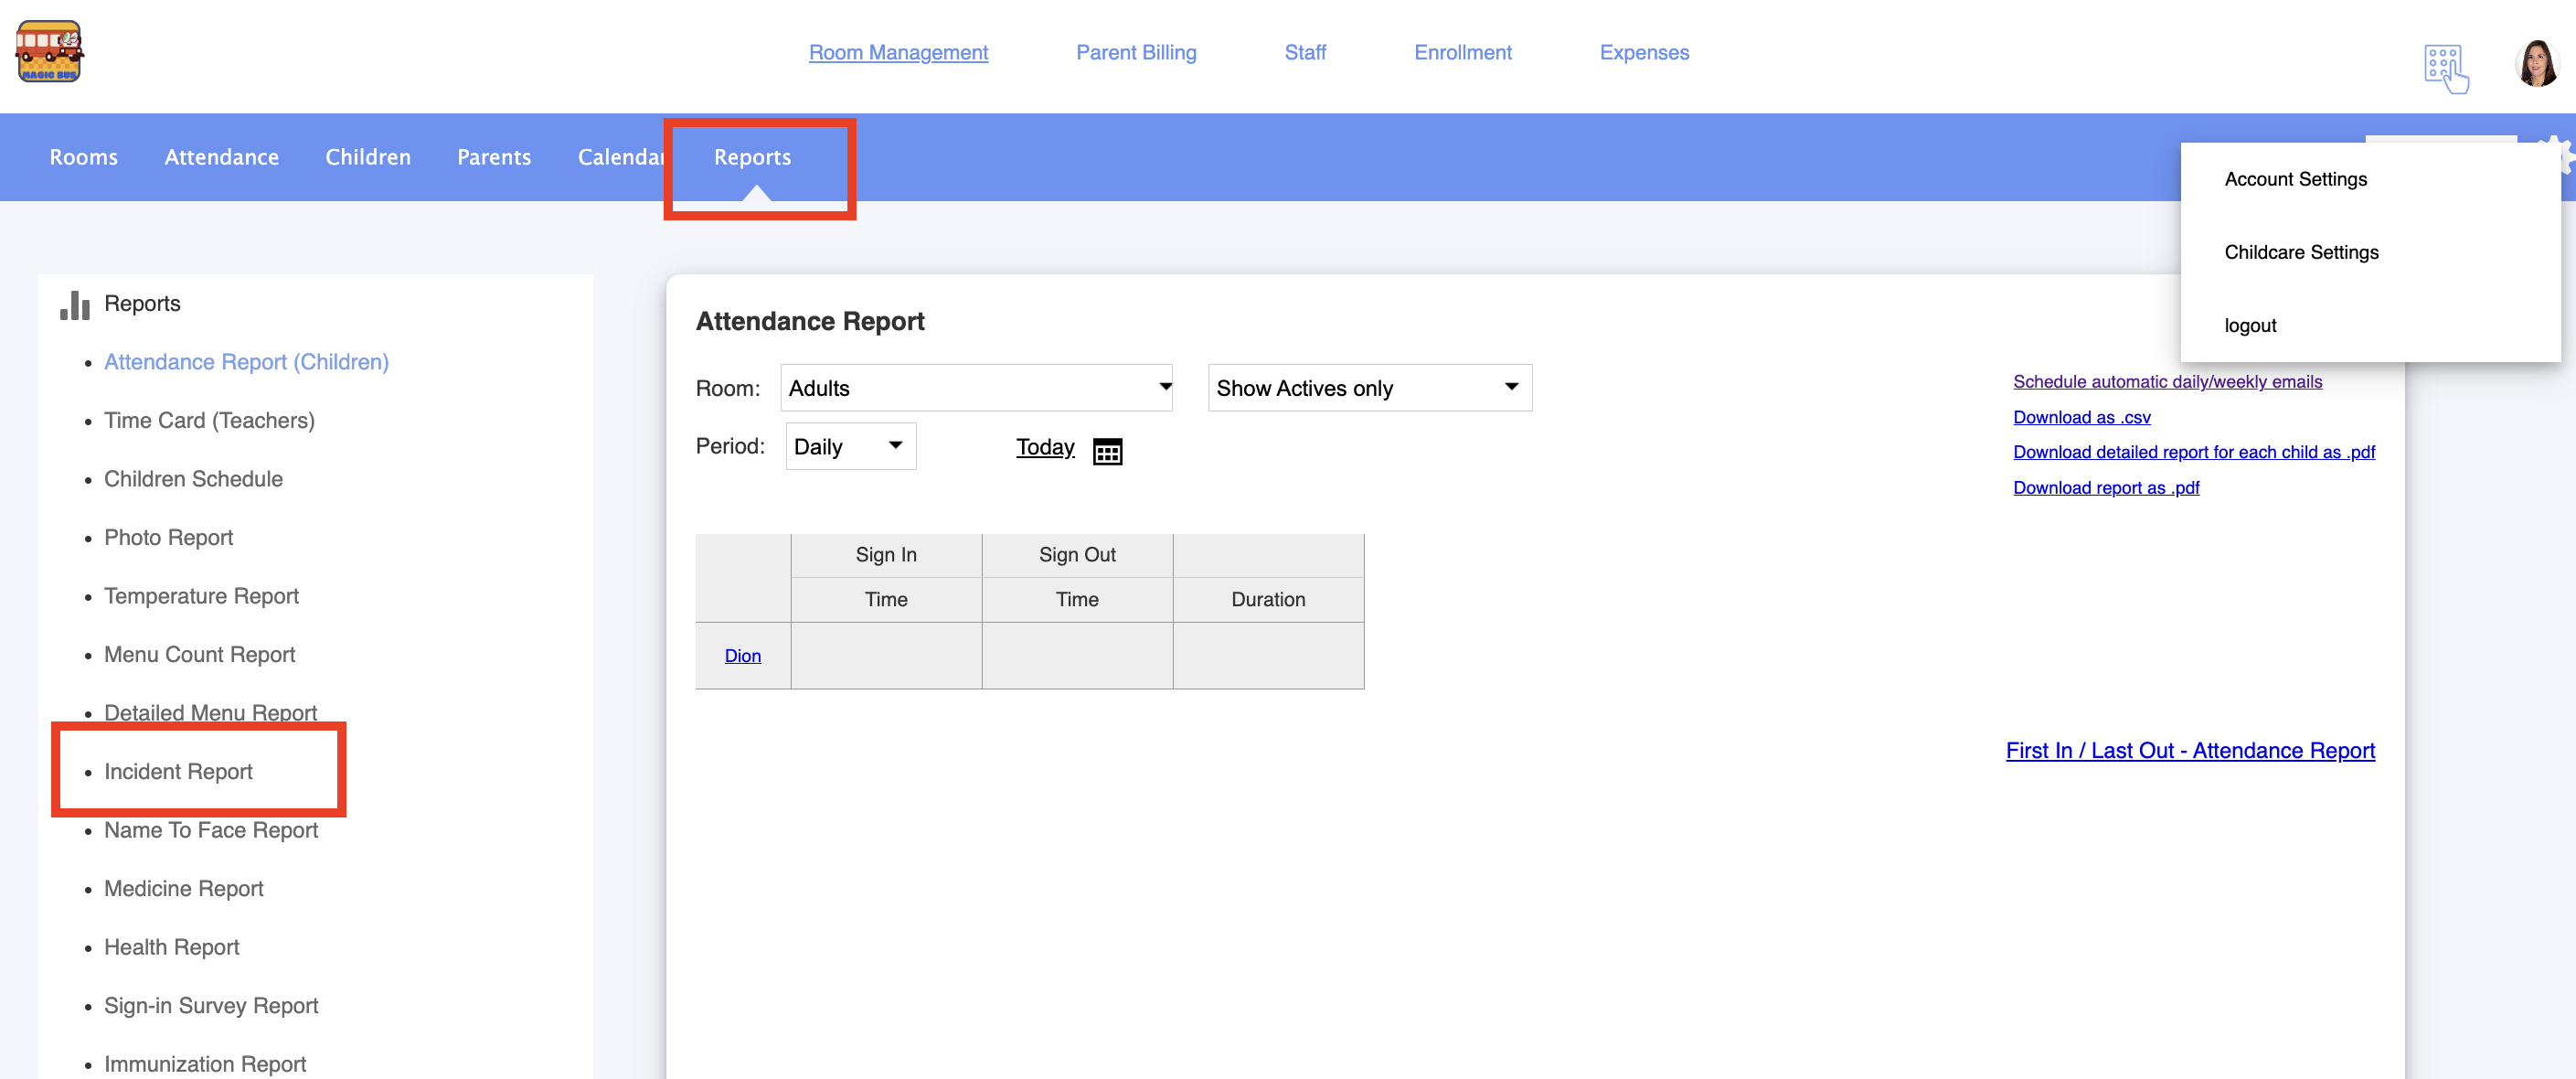The image size is (2576, 1079).
Task: Expand the Room dropdown showing Adults
Action: coord(975,388)
